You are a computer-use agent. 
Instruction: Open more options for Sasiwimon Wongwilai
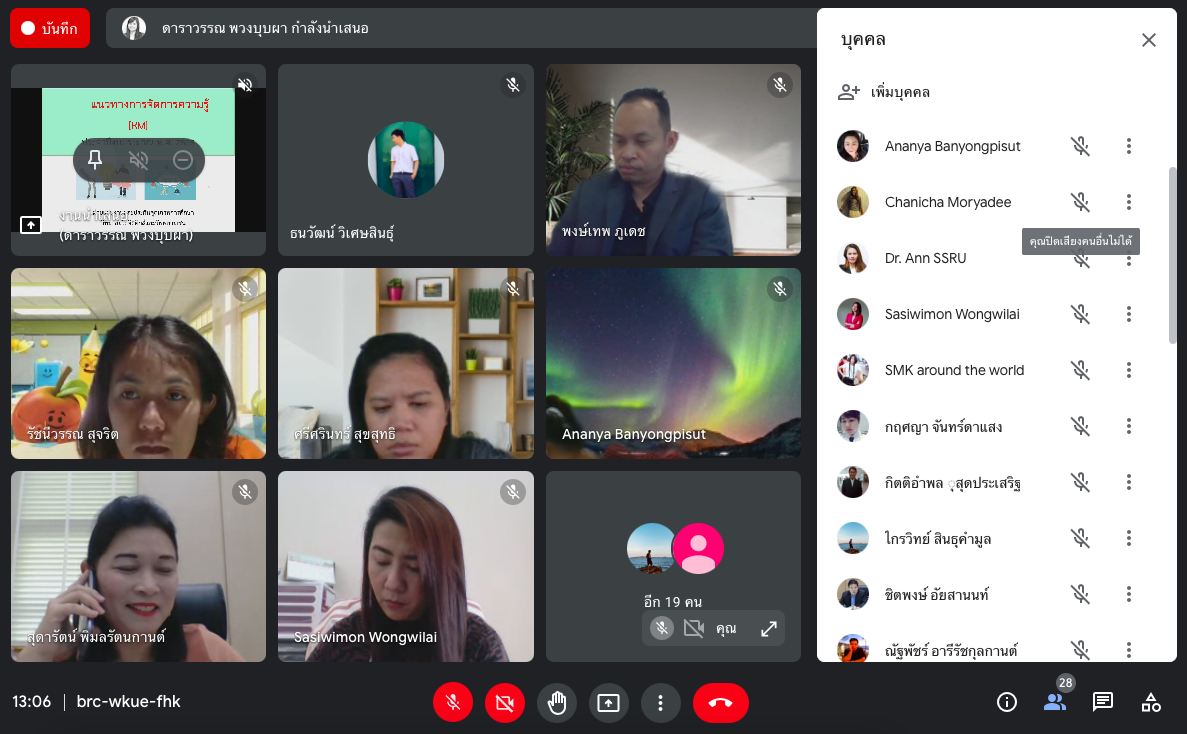pyautogui.click(x=1128, y=314)
